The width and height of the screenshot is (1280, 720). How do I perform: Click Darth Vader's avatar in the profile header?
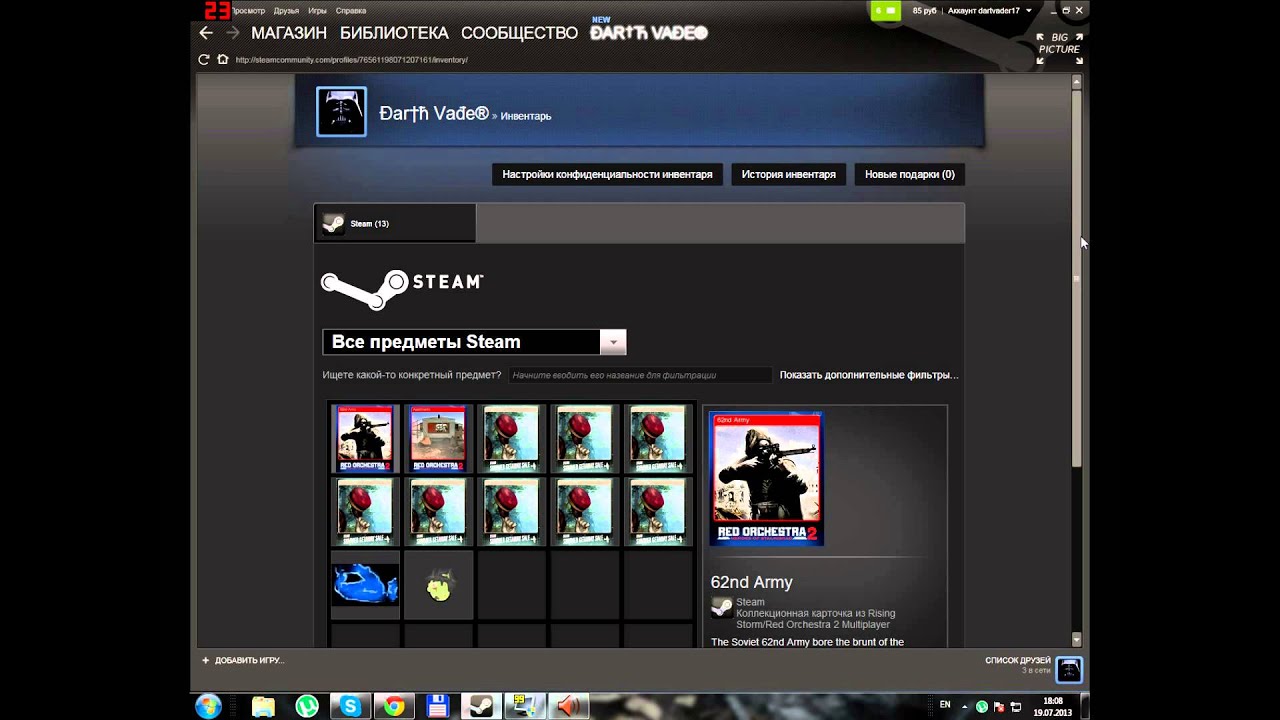[x=341, y=111]
